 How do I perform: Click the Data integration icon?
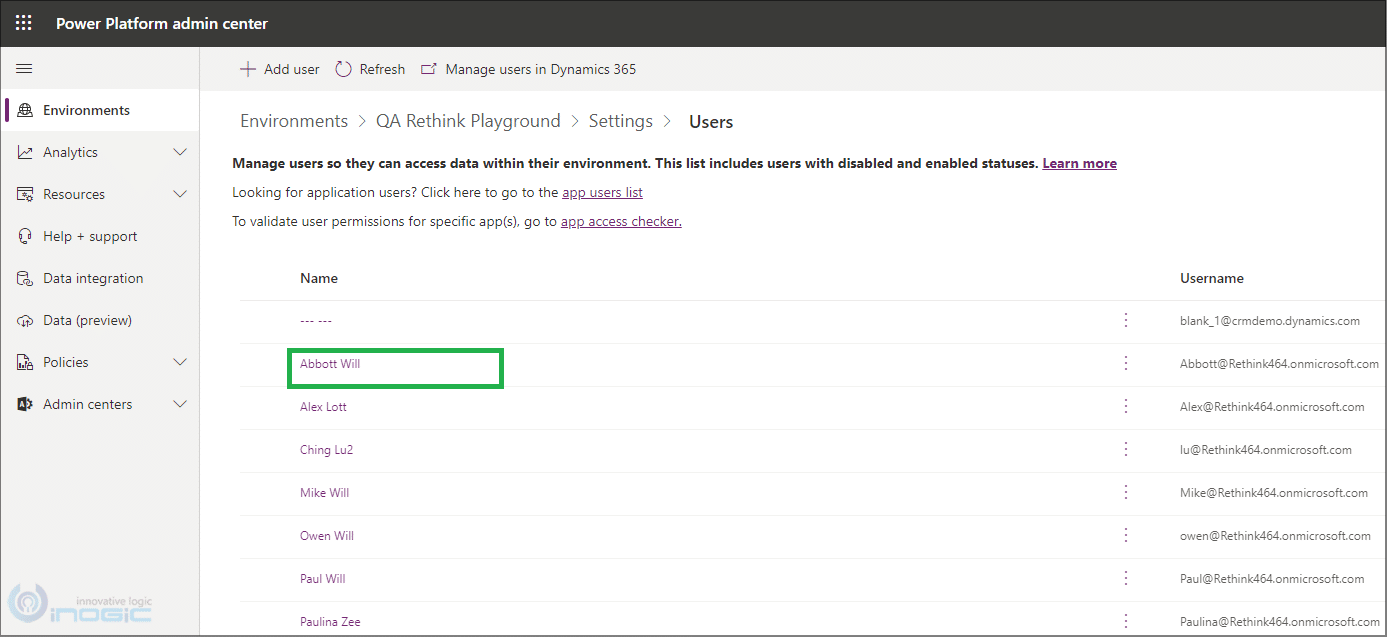click(x=25, y=279)
